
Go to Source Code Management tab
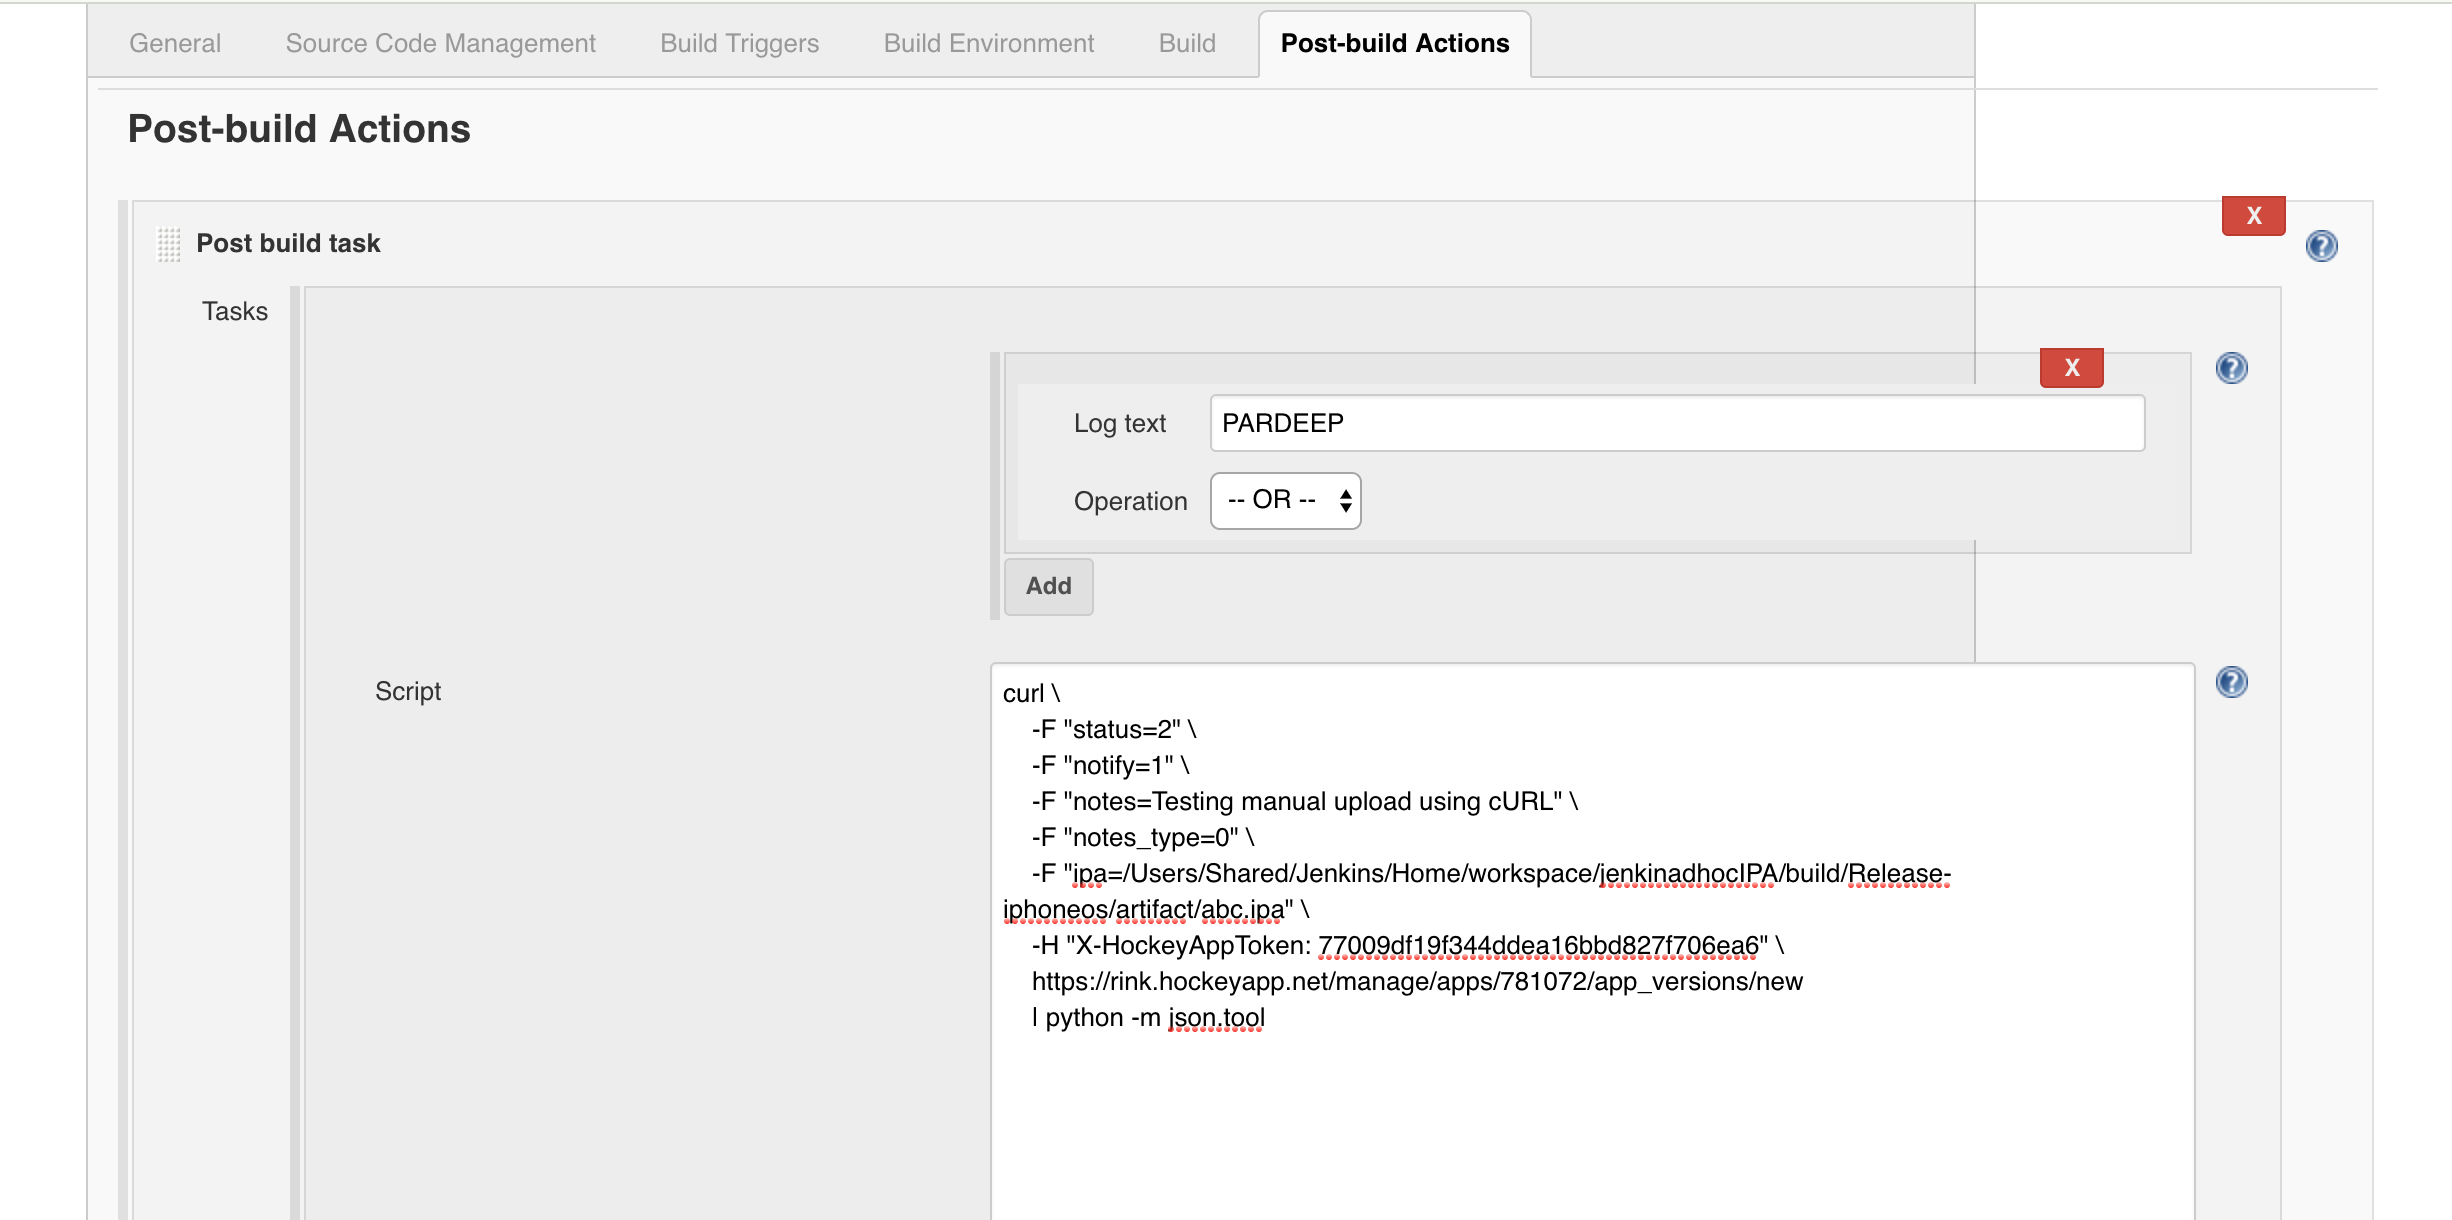[440, 43]
